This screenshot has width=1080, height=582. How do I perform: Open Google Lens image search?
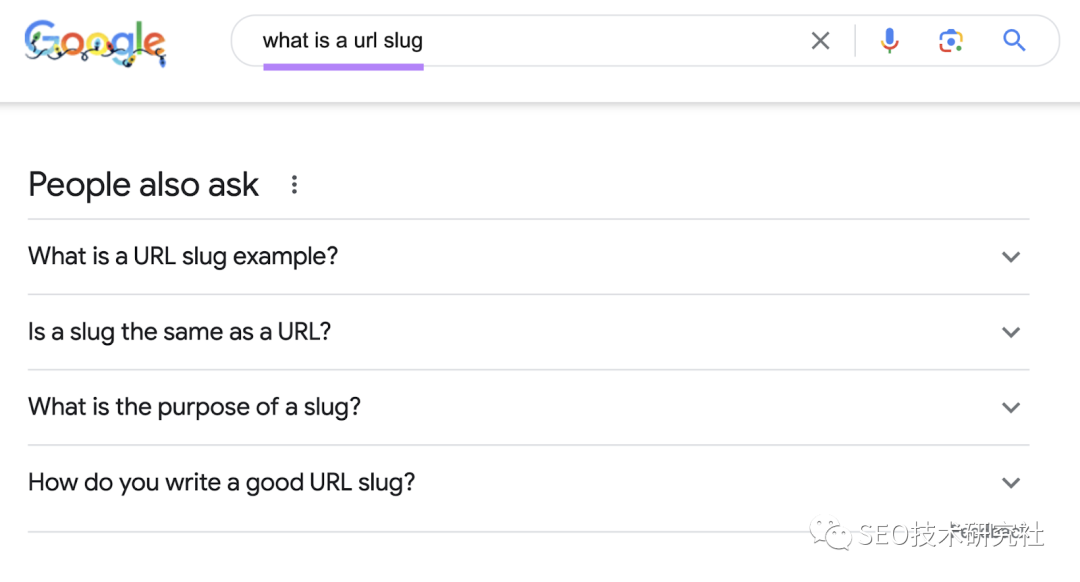(x=950, y=41)
